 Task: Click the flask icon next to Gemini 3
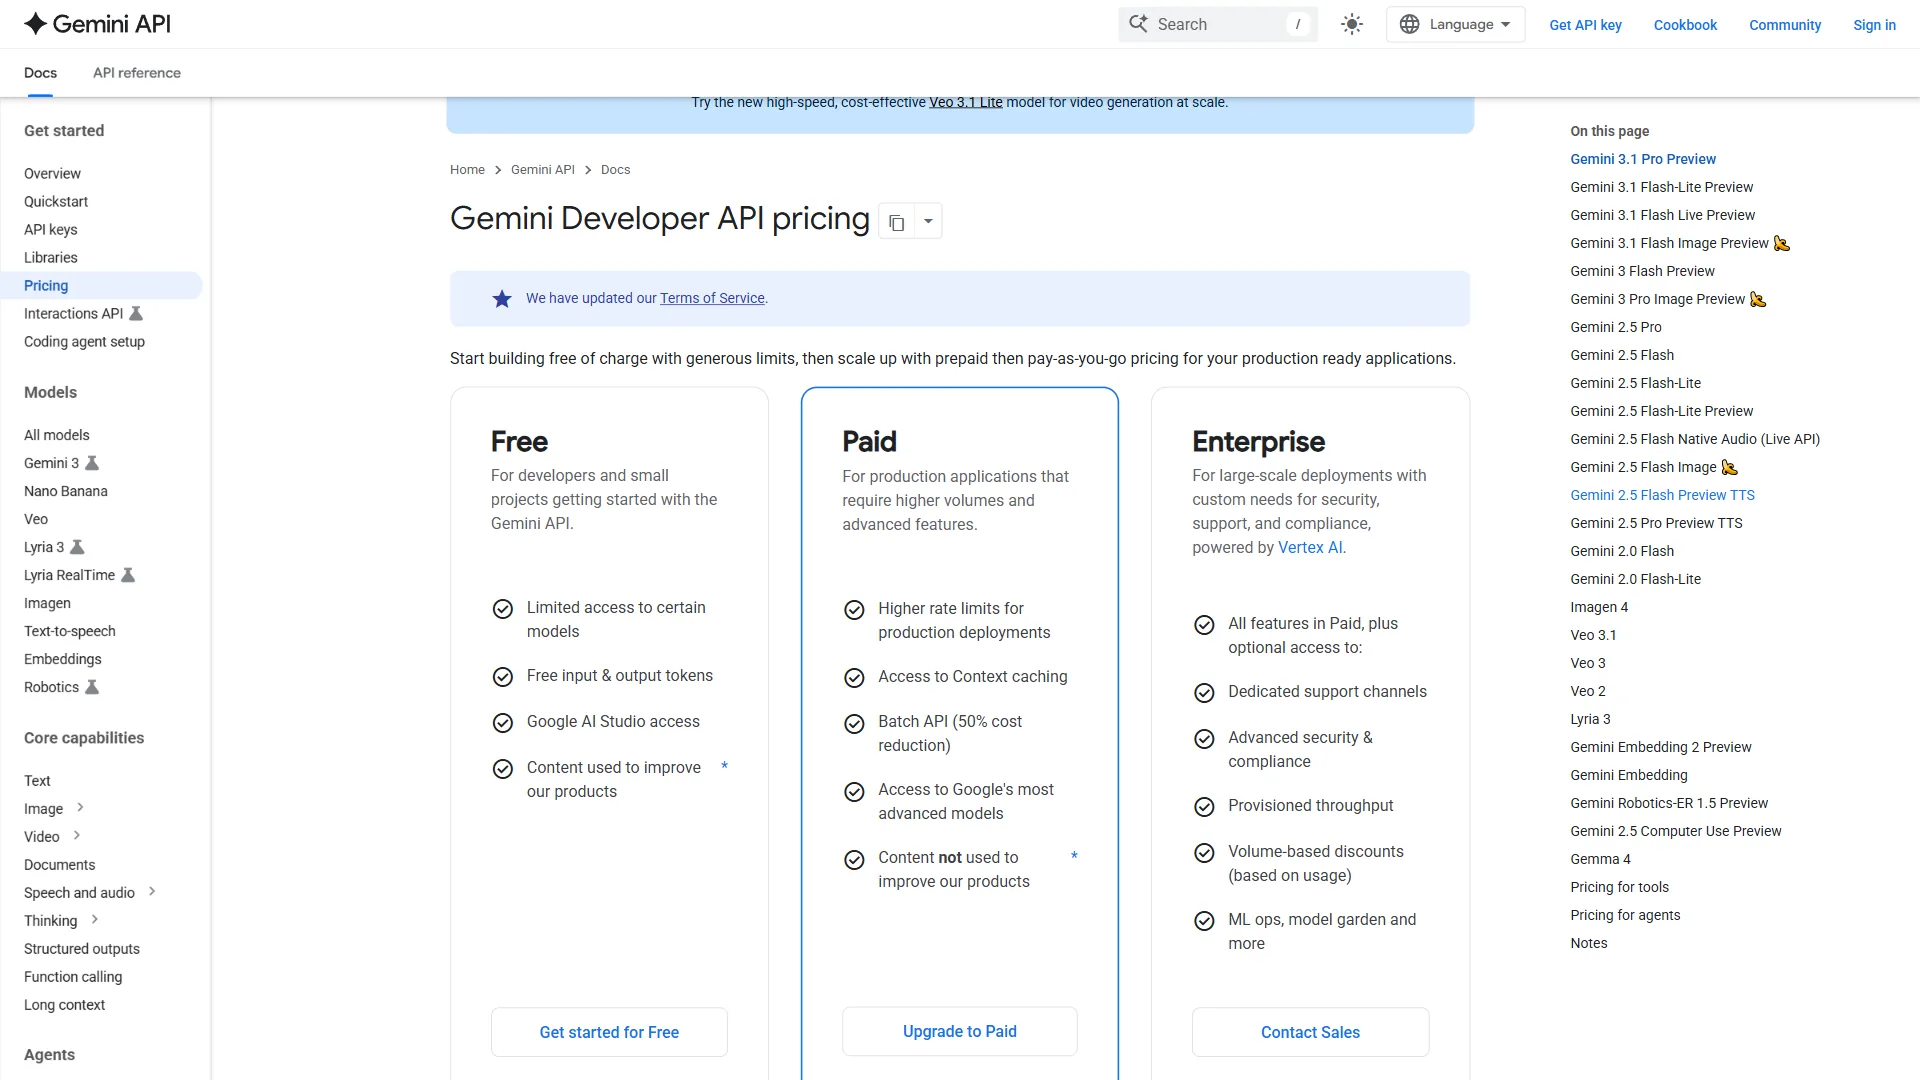pyautogui.click(x=92, y=463)
